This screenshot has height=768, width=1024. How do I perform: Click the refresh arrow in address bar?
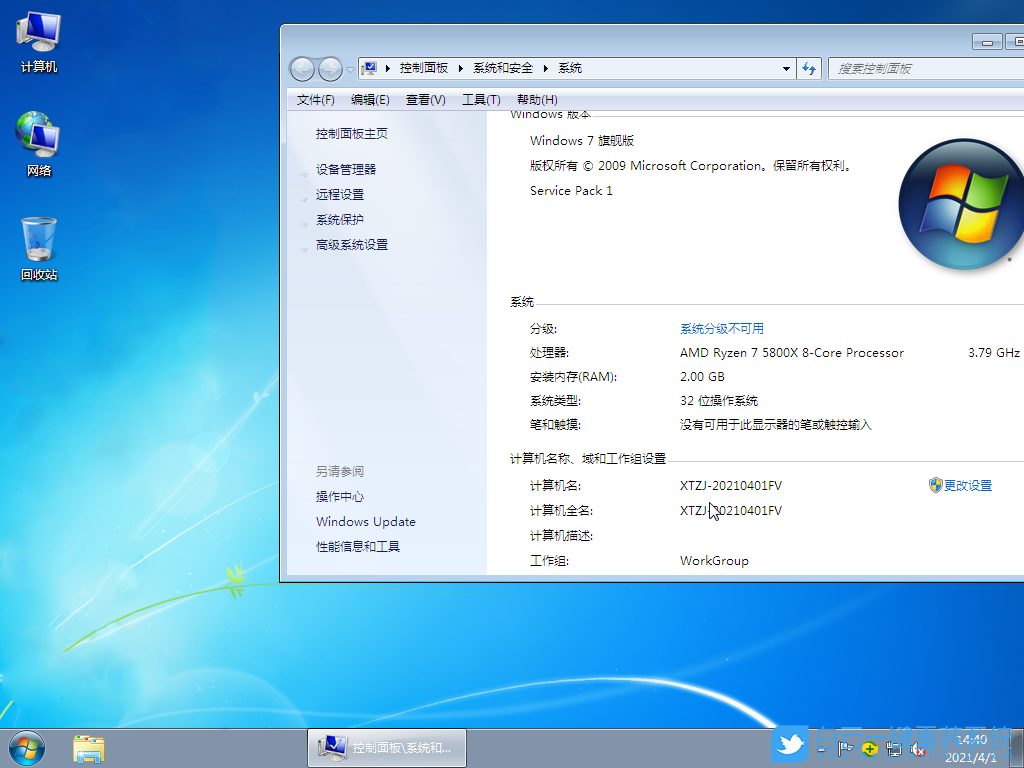[x=808, y=68]
